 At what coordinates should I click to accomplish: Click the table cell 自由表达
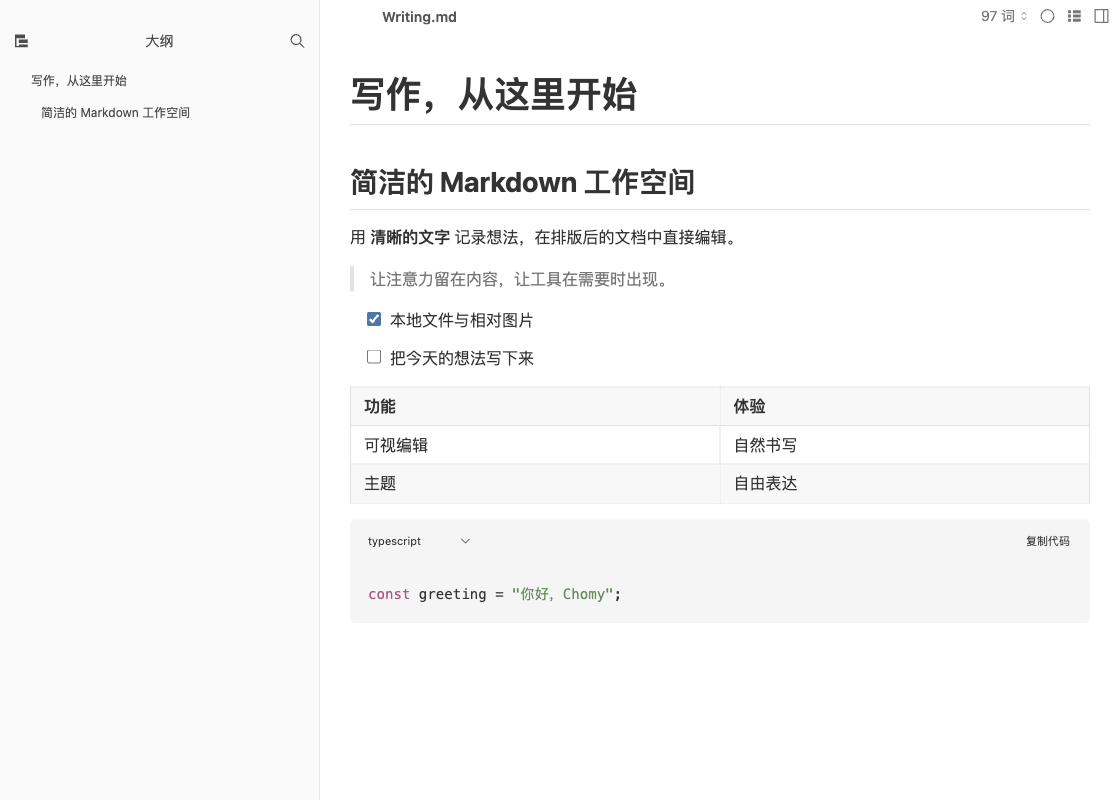(x=904, y=484)
